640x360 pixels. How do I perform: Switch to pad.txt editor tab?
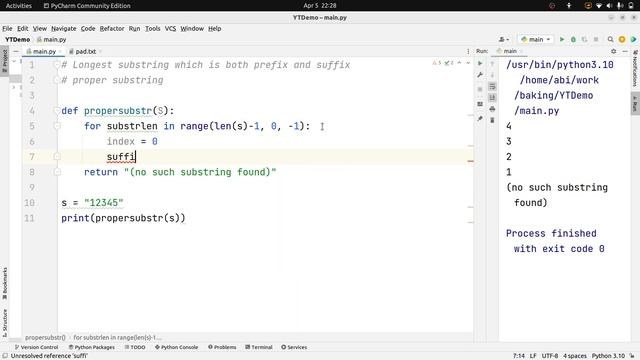85,51
